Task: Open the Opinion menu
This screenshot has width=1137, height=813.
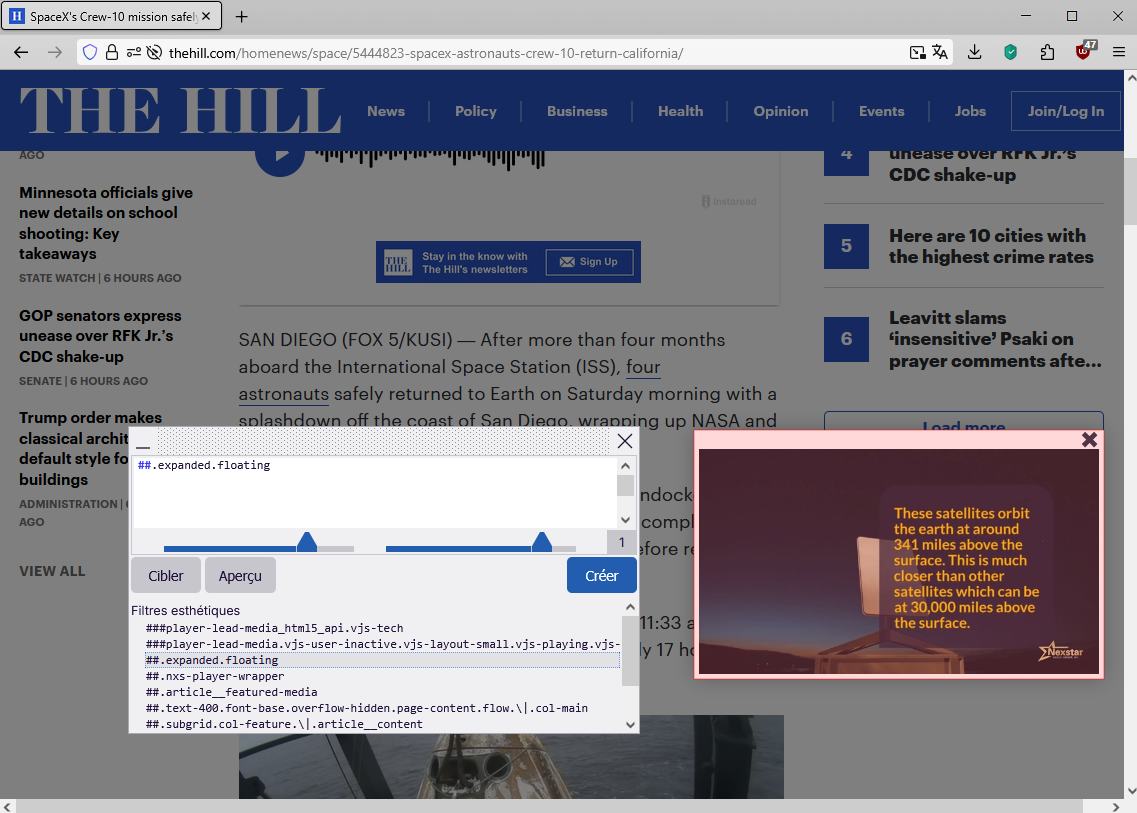Action: click(x=780, y=111)
